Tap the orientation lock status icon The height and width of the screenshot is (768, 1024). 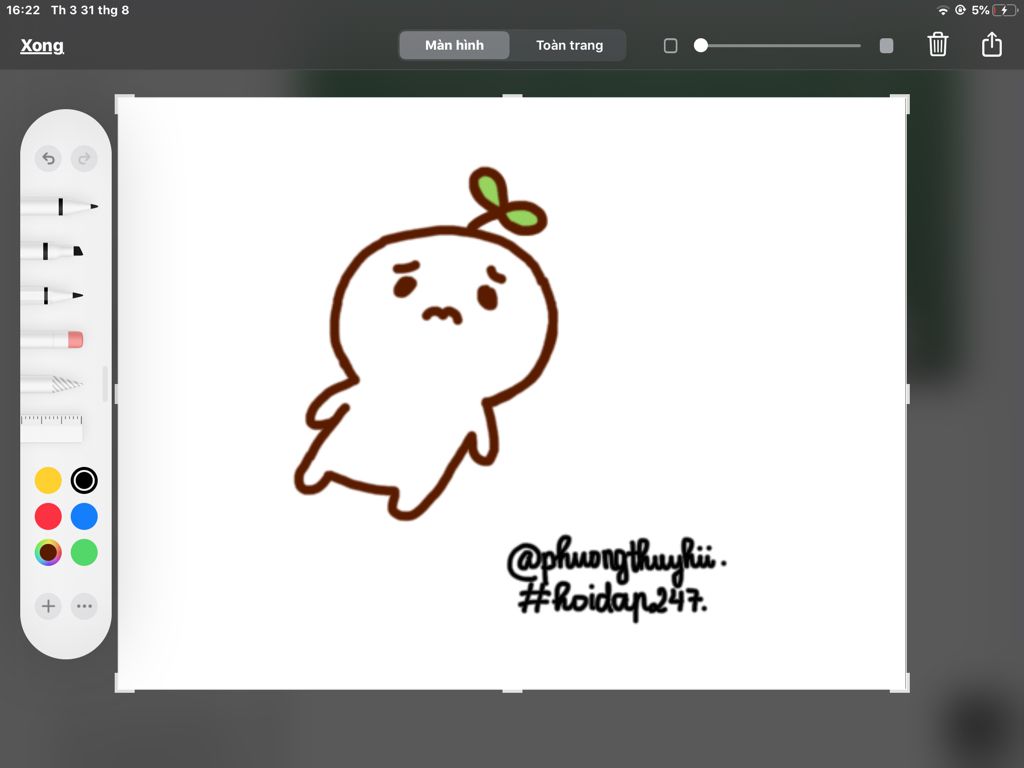point(960,10)
